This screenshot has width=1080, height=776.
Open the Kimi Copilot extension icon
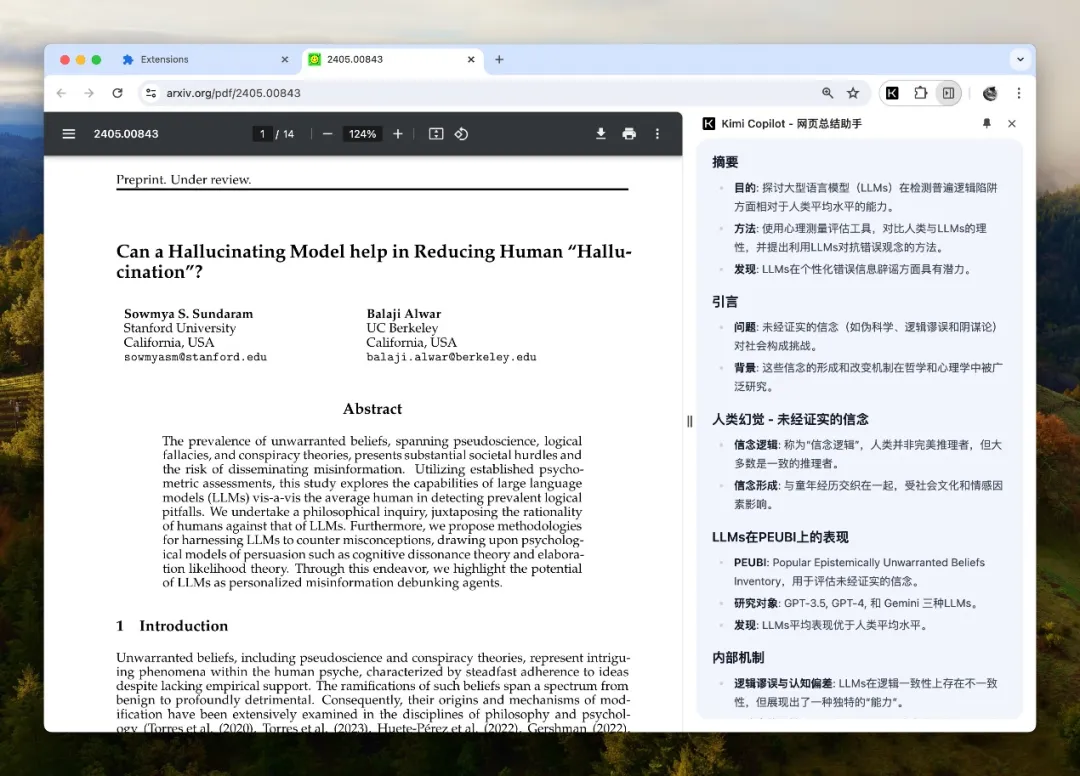point(891,92)
